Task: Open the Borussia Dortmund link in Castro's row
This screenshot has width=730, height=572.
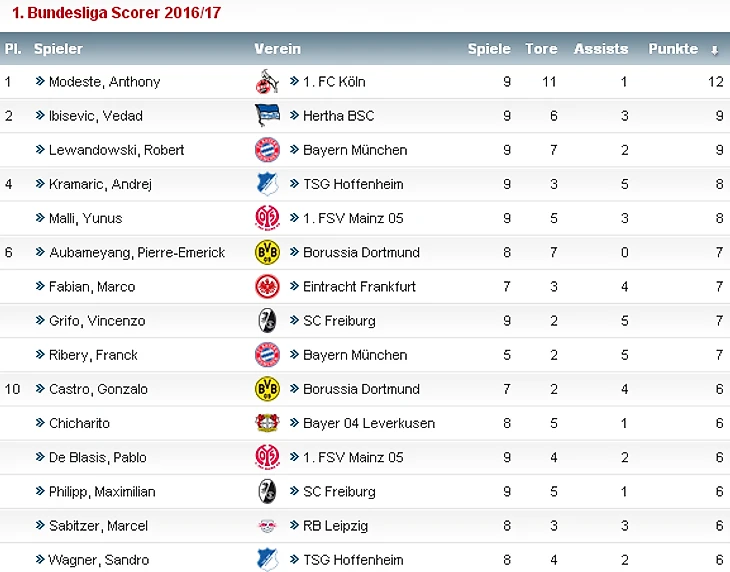Action: [361, 389]
